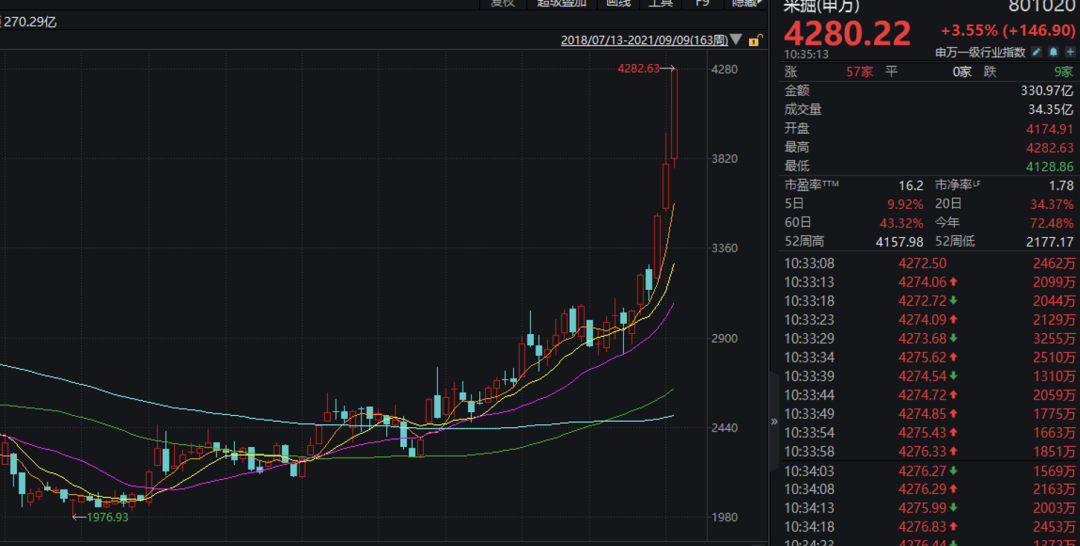Open the 超级叠加 toolbar menu
The width and height of the screenshot is (1080, 546).
click(x=564, y=4)
